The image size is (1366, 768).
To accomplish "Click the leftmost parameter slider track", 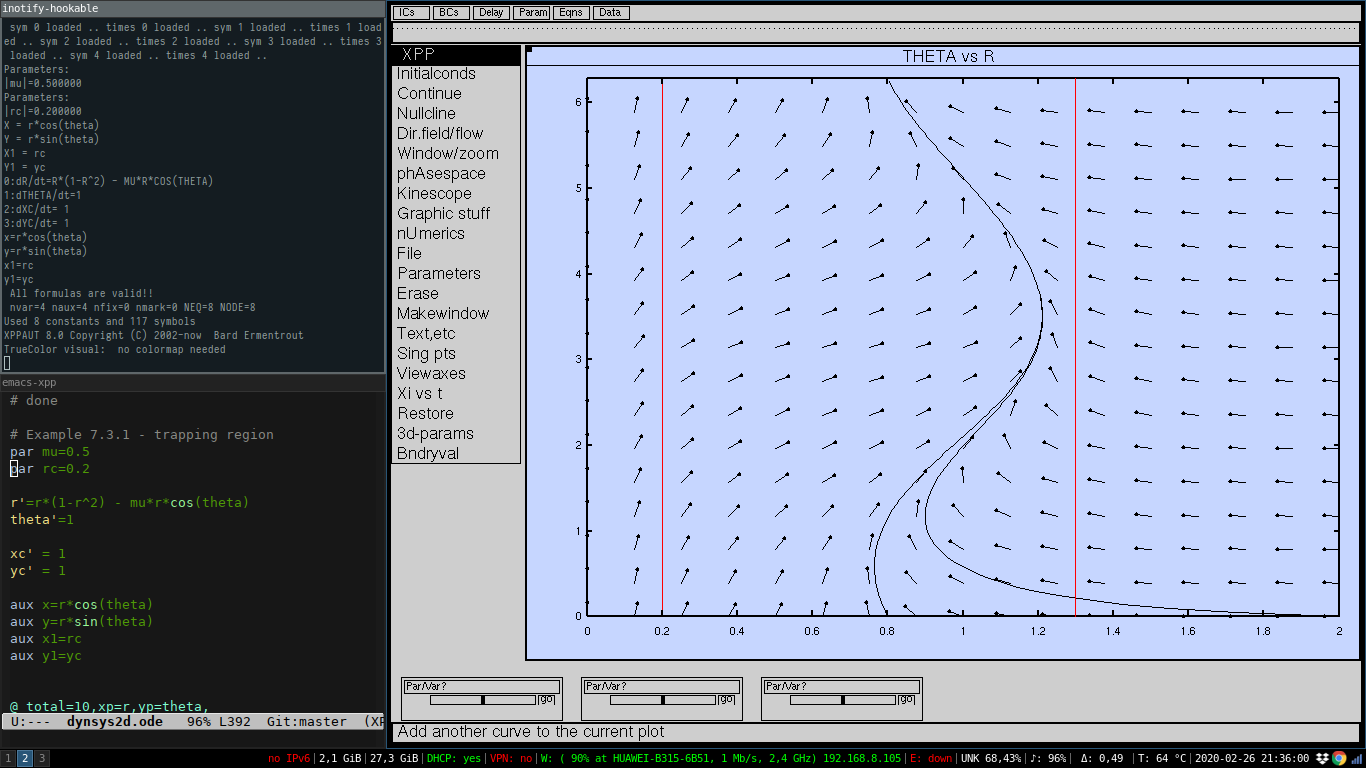I will [x=483, y=700].
